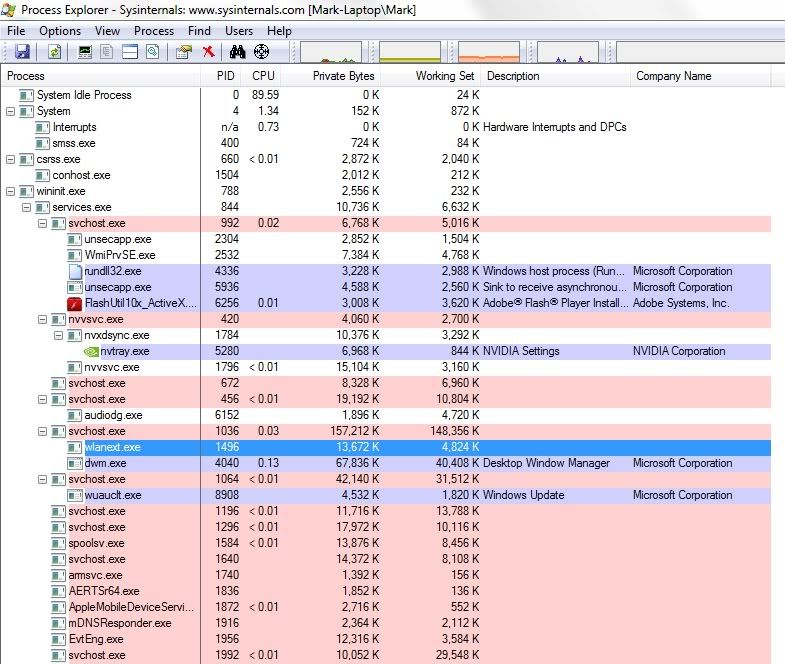Click the Save toolbar icon
The width and height of the screenshot is (785, 664).
pos(23,52)
